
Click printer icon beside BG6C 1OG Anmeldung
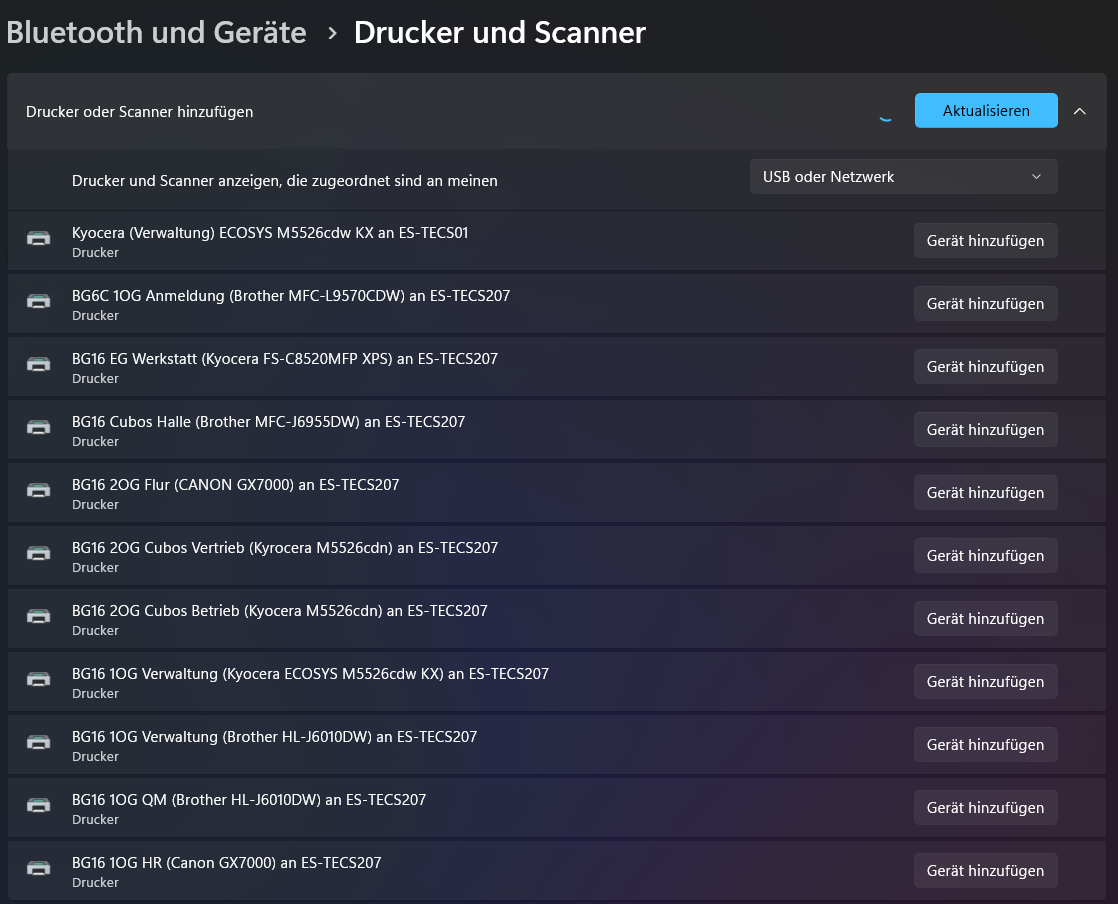click(x=38, y=303)
